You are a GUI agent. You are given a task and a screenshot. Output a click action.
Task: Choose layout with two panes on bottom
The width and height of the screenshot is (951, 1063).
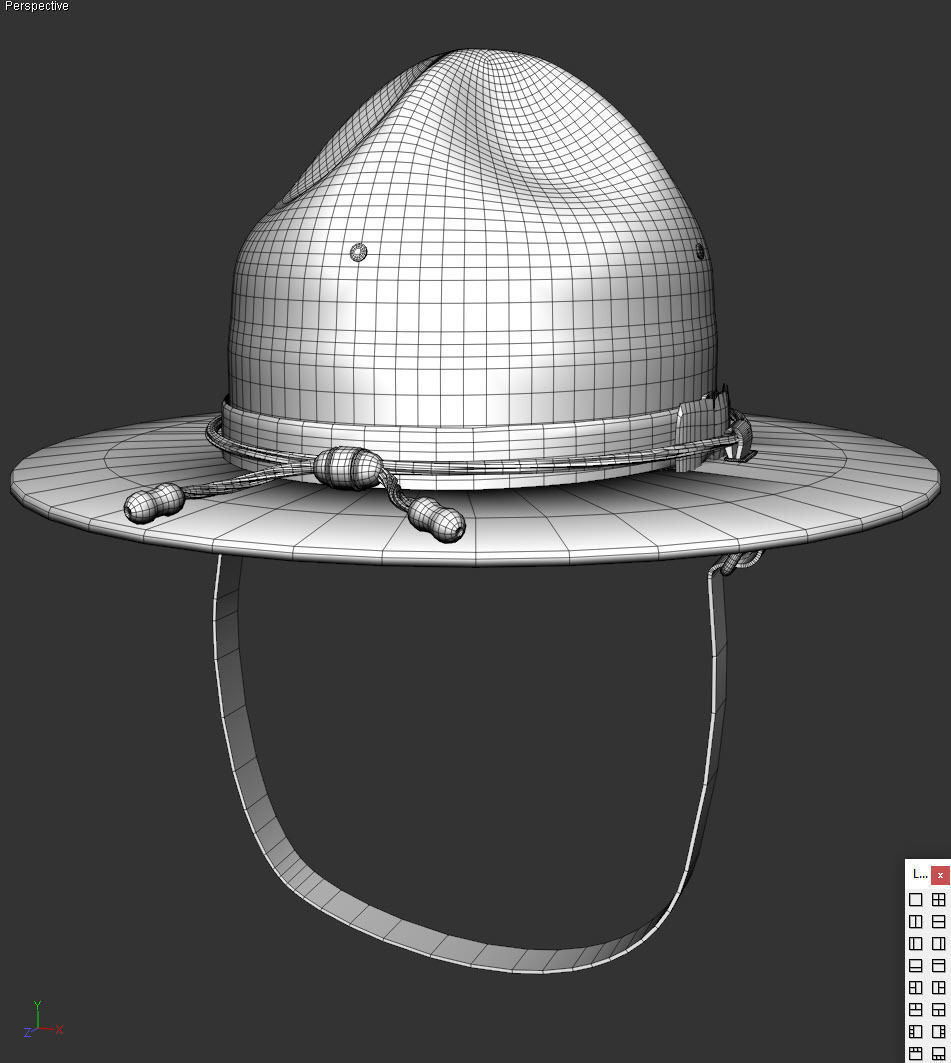pos(938,1009)
